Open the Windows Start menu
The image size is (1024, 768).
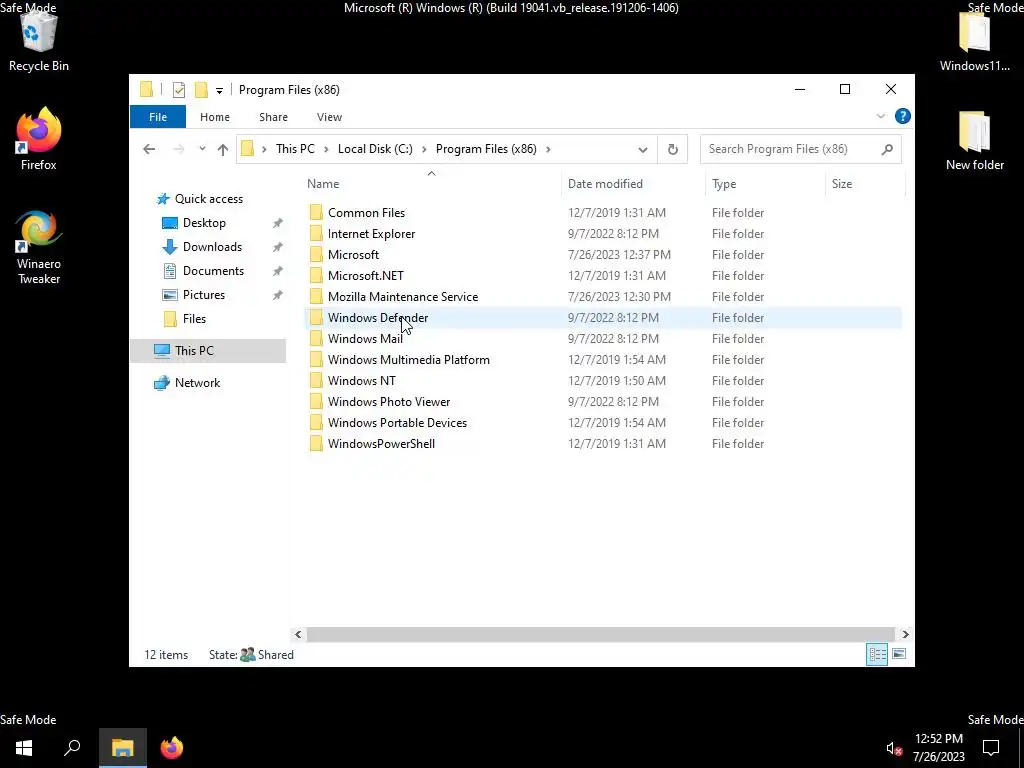(x=24, y=748)
